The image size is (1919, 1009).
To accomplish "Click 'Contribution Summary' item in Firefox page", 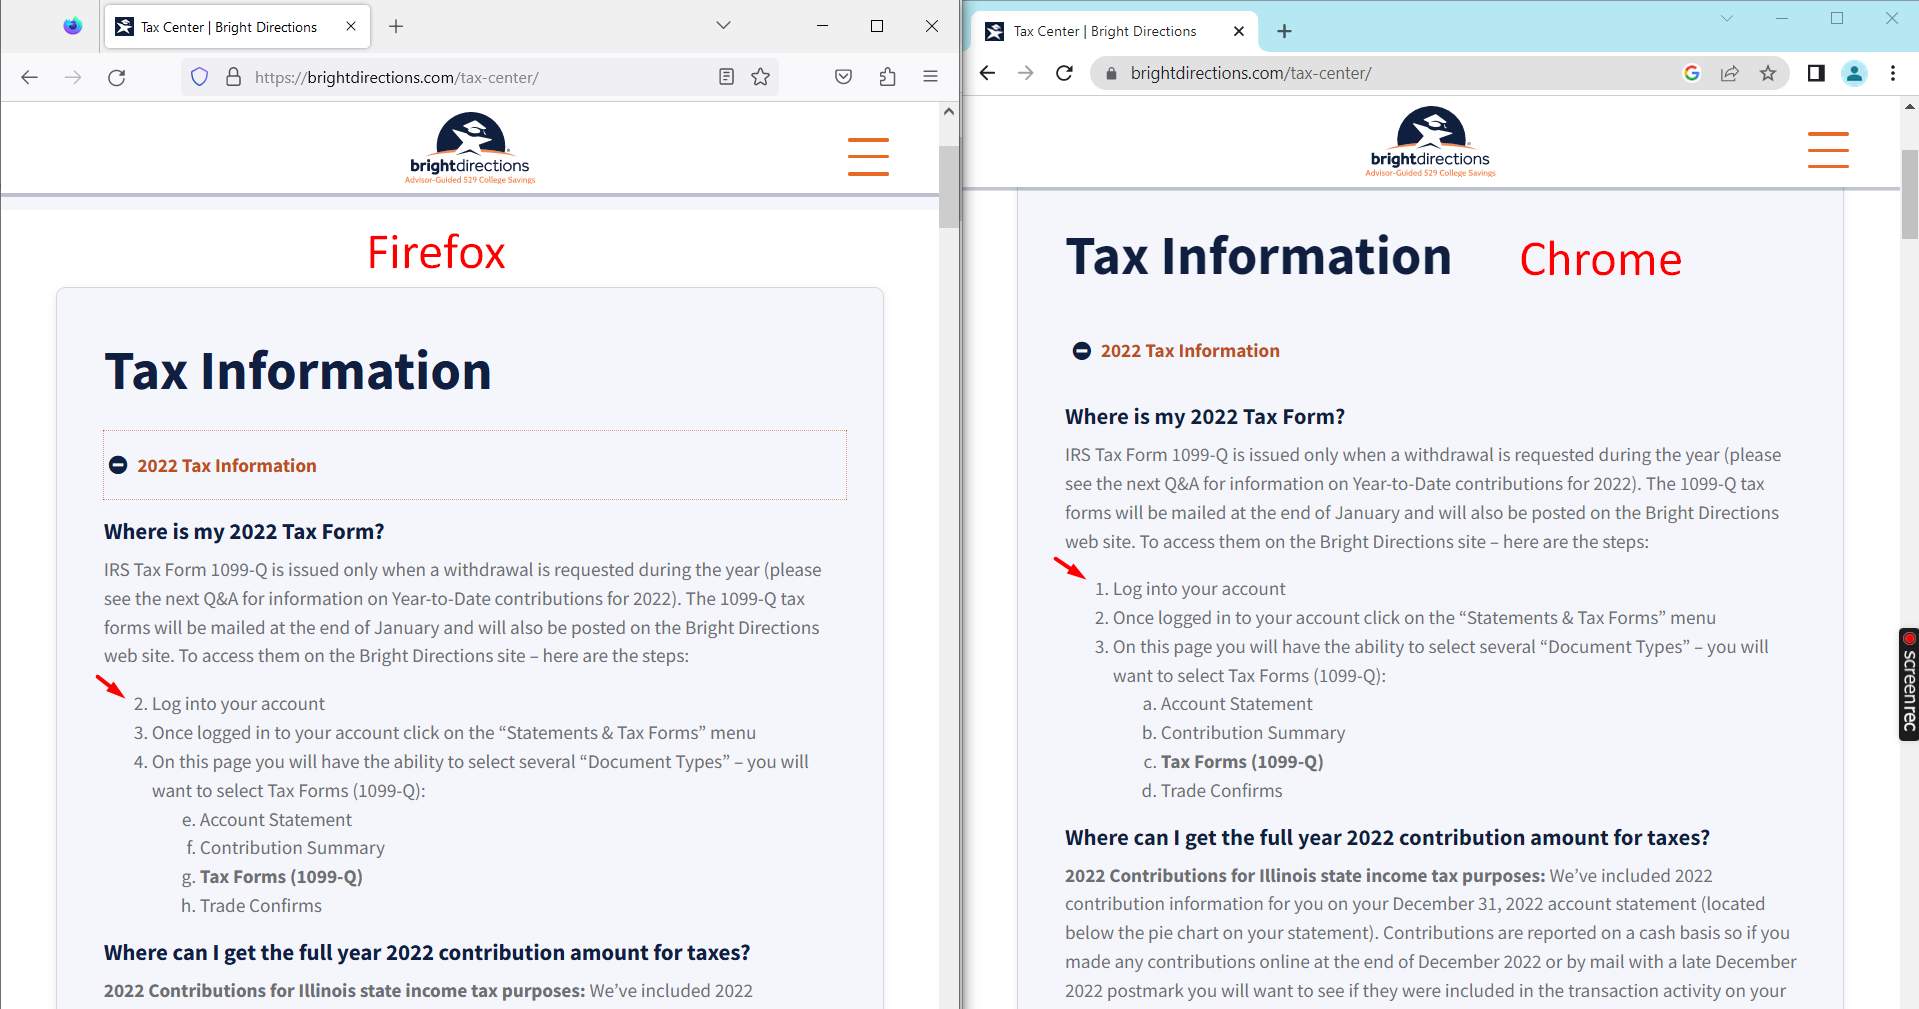I will [292, 848].
